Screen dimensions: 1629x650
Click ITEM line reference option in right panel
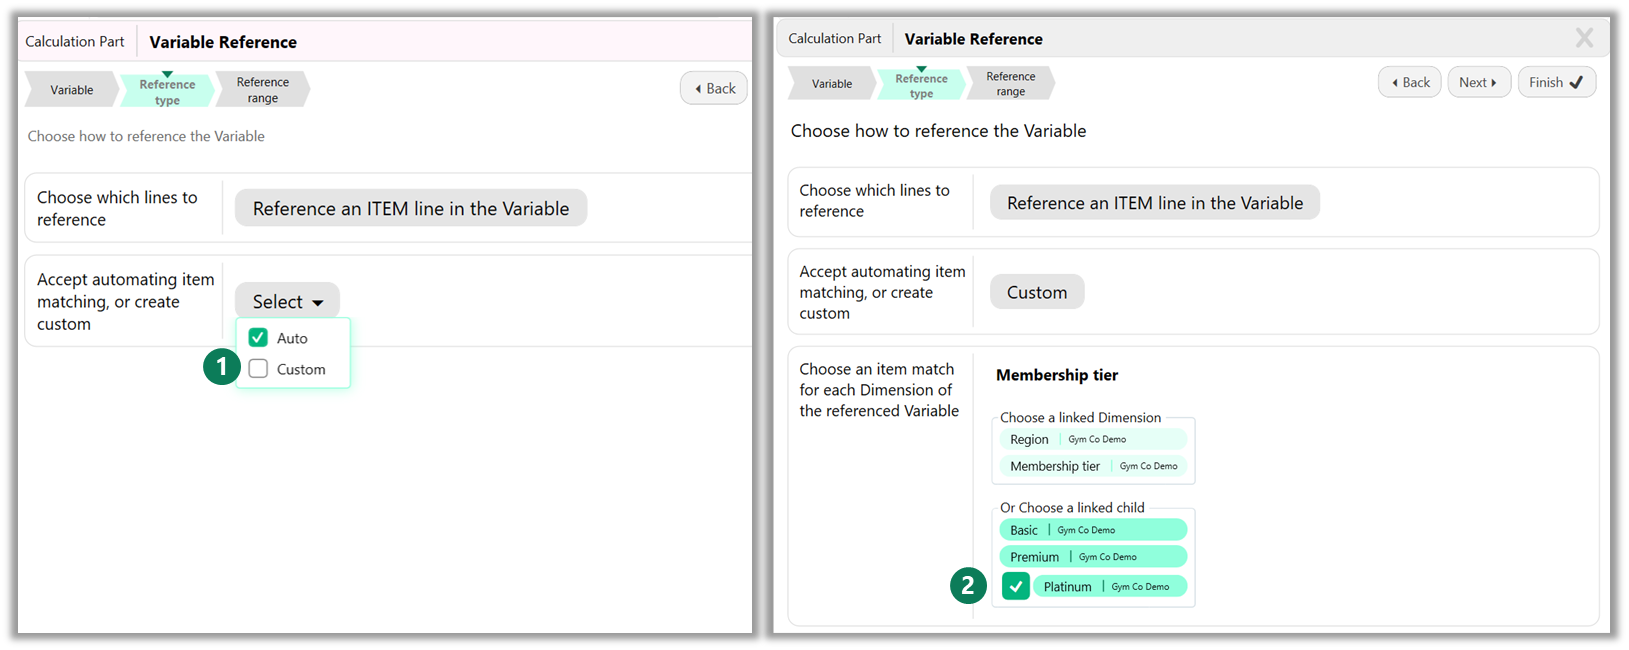click(1155, 203)
